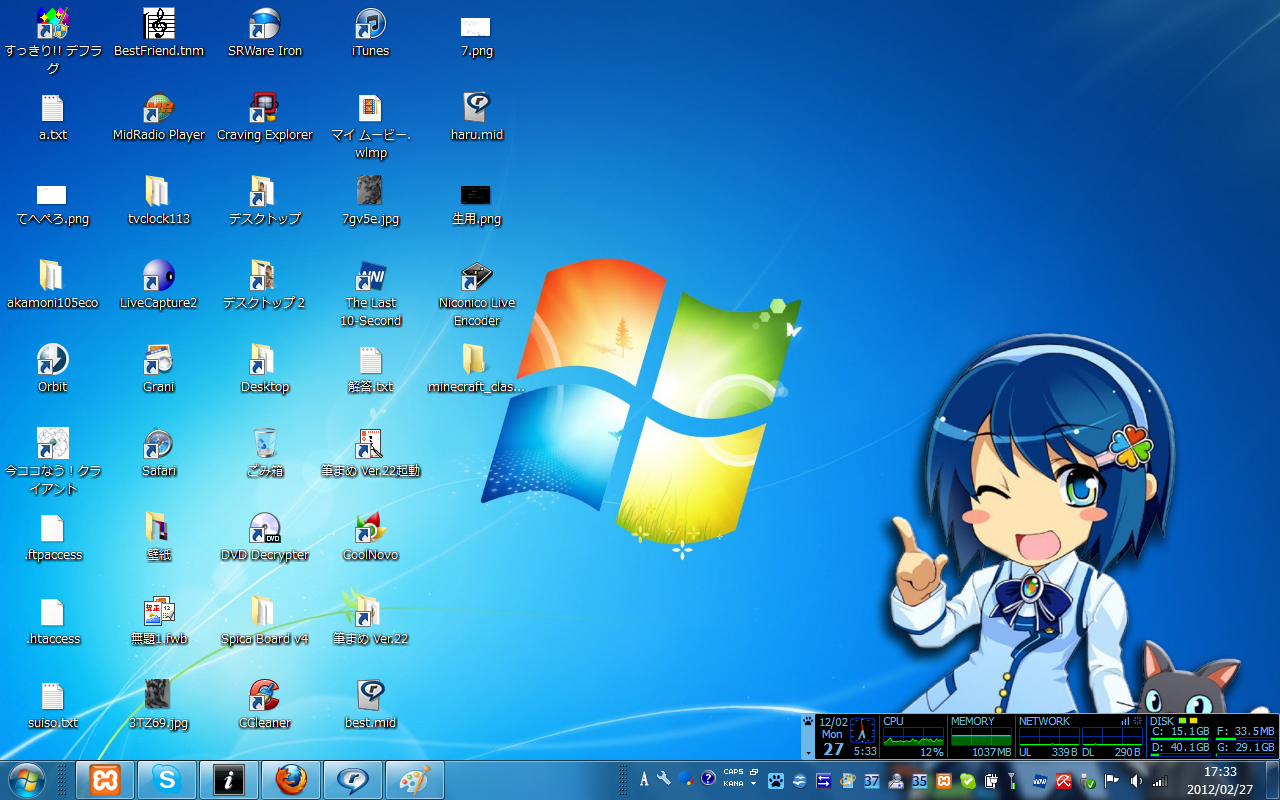This screenshot has width=1280, height=800.
Task: Open the language bar options arrow
Action: click(x=754, y=784)
